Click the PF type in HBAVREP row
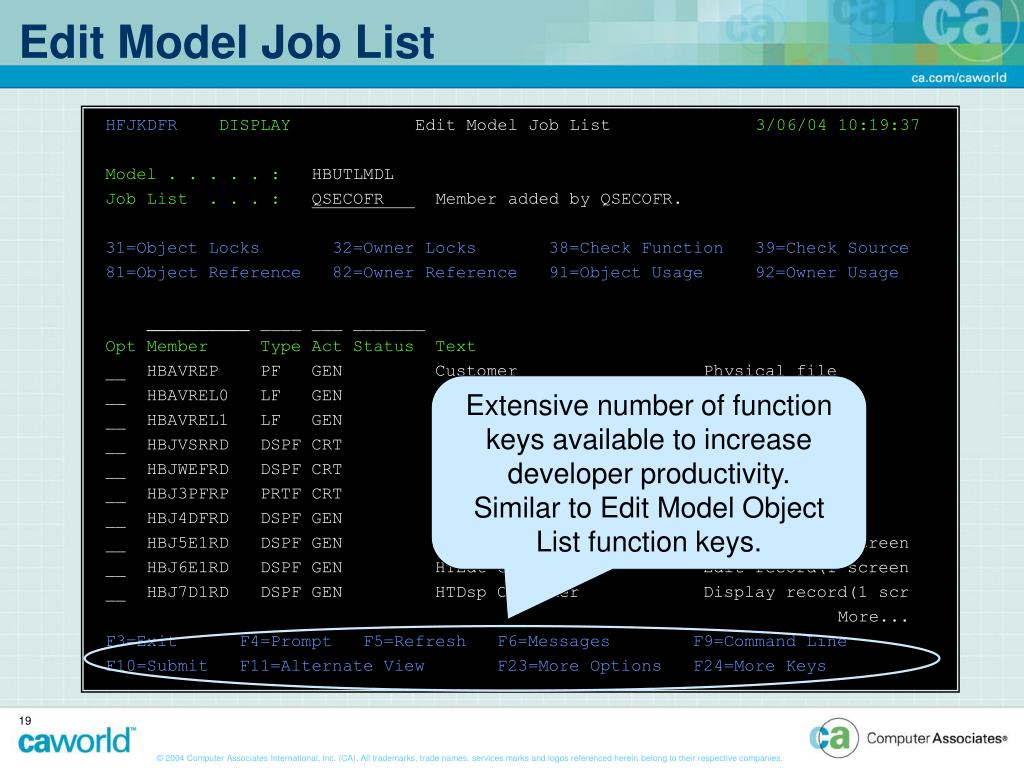Viewport: 1024px width, 768px height. [270, 371]
